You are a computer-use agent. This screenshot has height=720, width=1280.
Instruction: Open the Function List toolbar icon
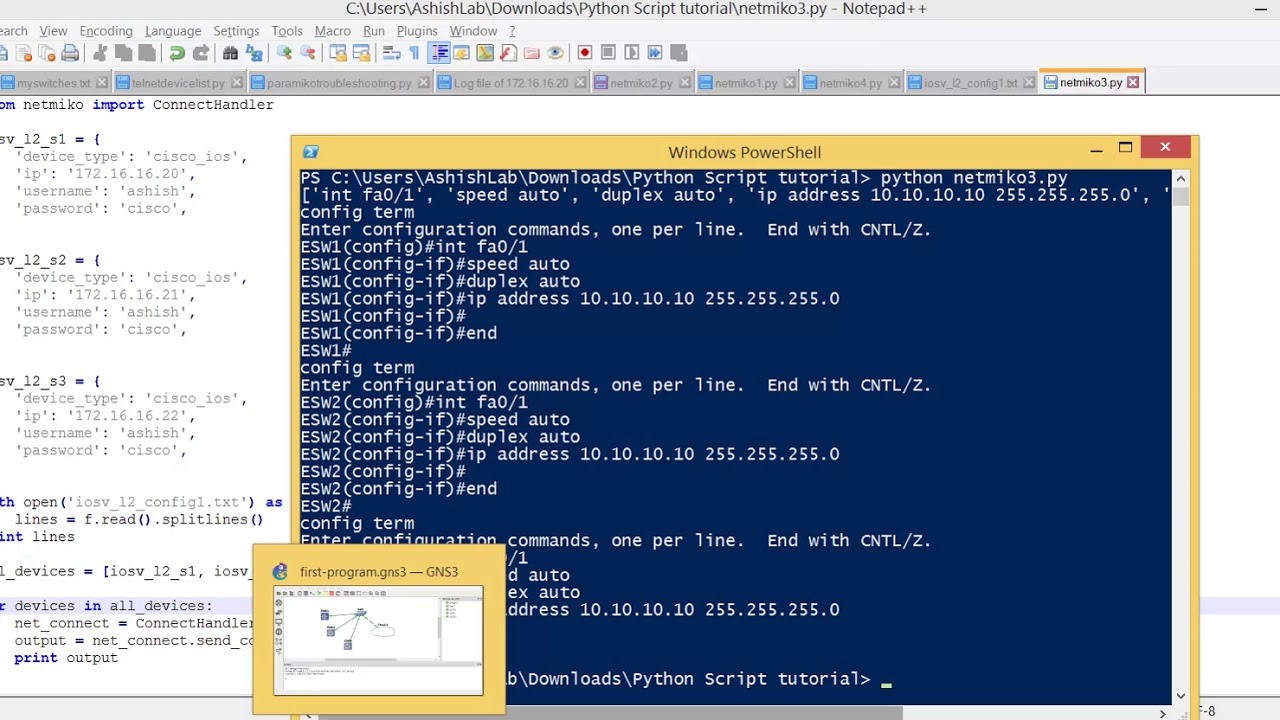[508, 52]
